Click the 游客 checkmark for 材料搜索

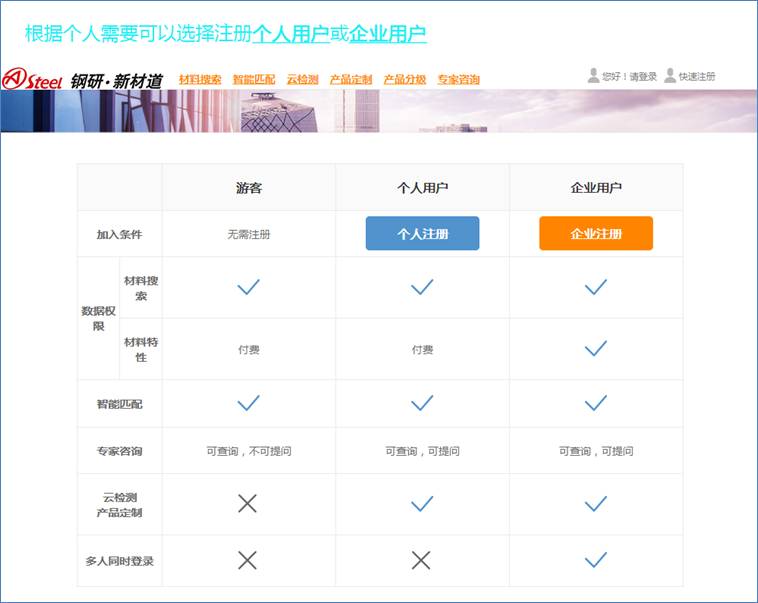pos(248,288)
